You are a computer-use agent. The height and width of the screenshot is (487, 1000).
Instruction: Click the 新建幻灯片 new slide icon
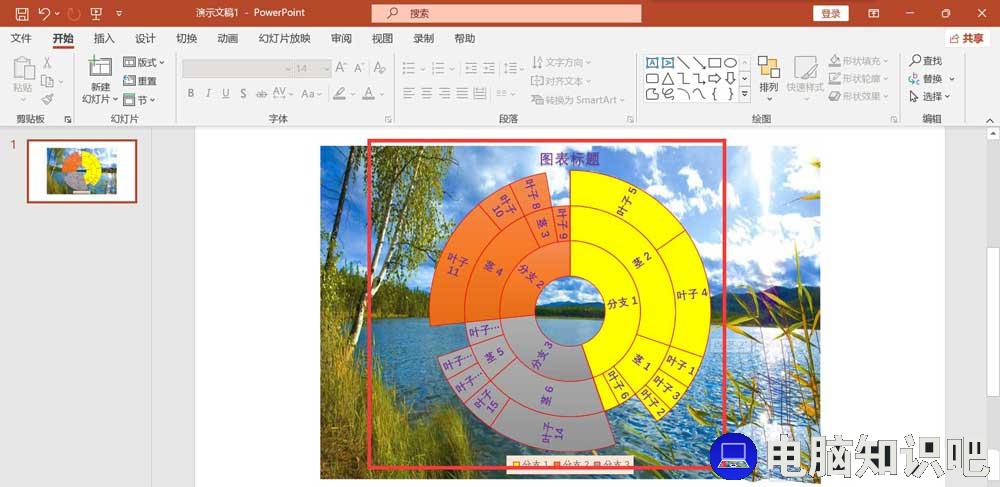(101, 67)
